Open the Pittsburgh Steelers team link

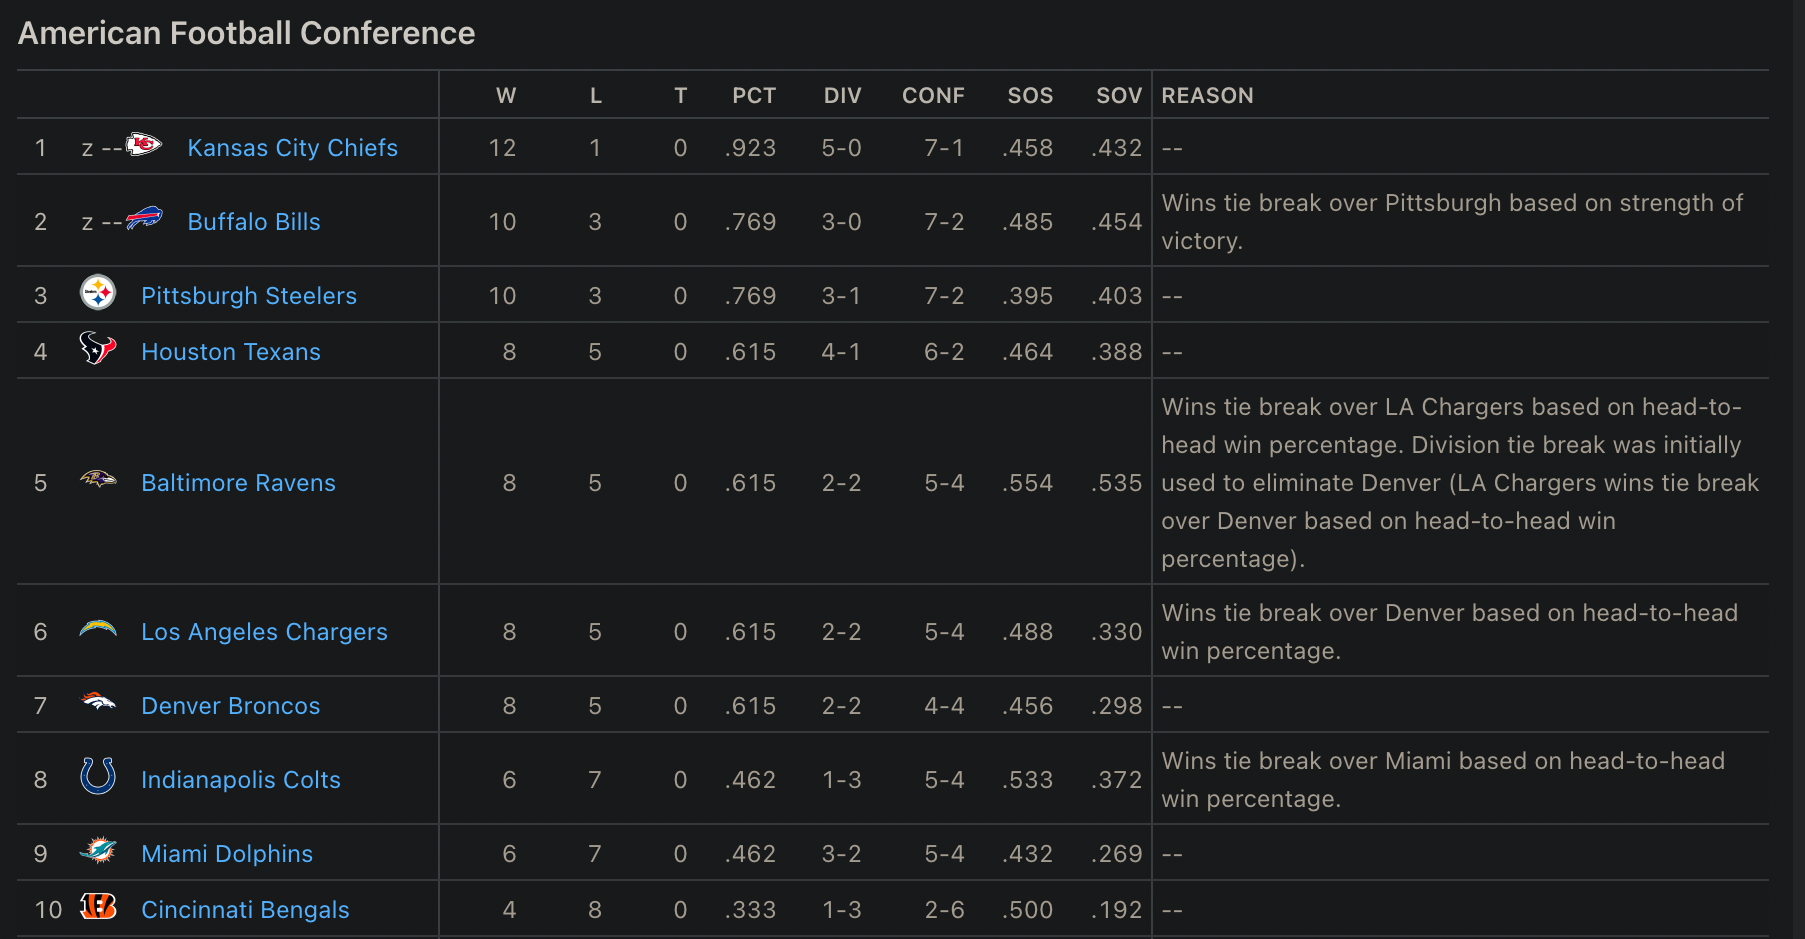tap(249, 296)
